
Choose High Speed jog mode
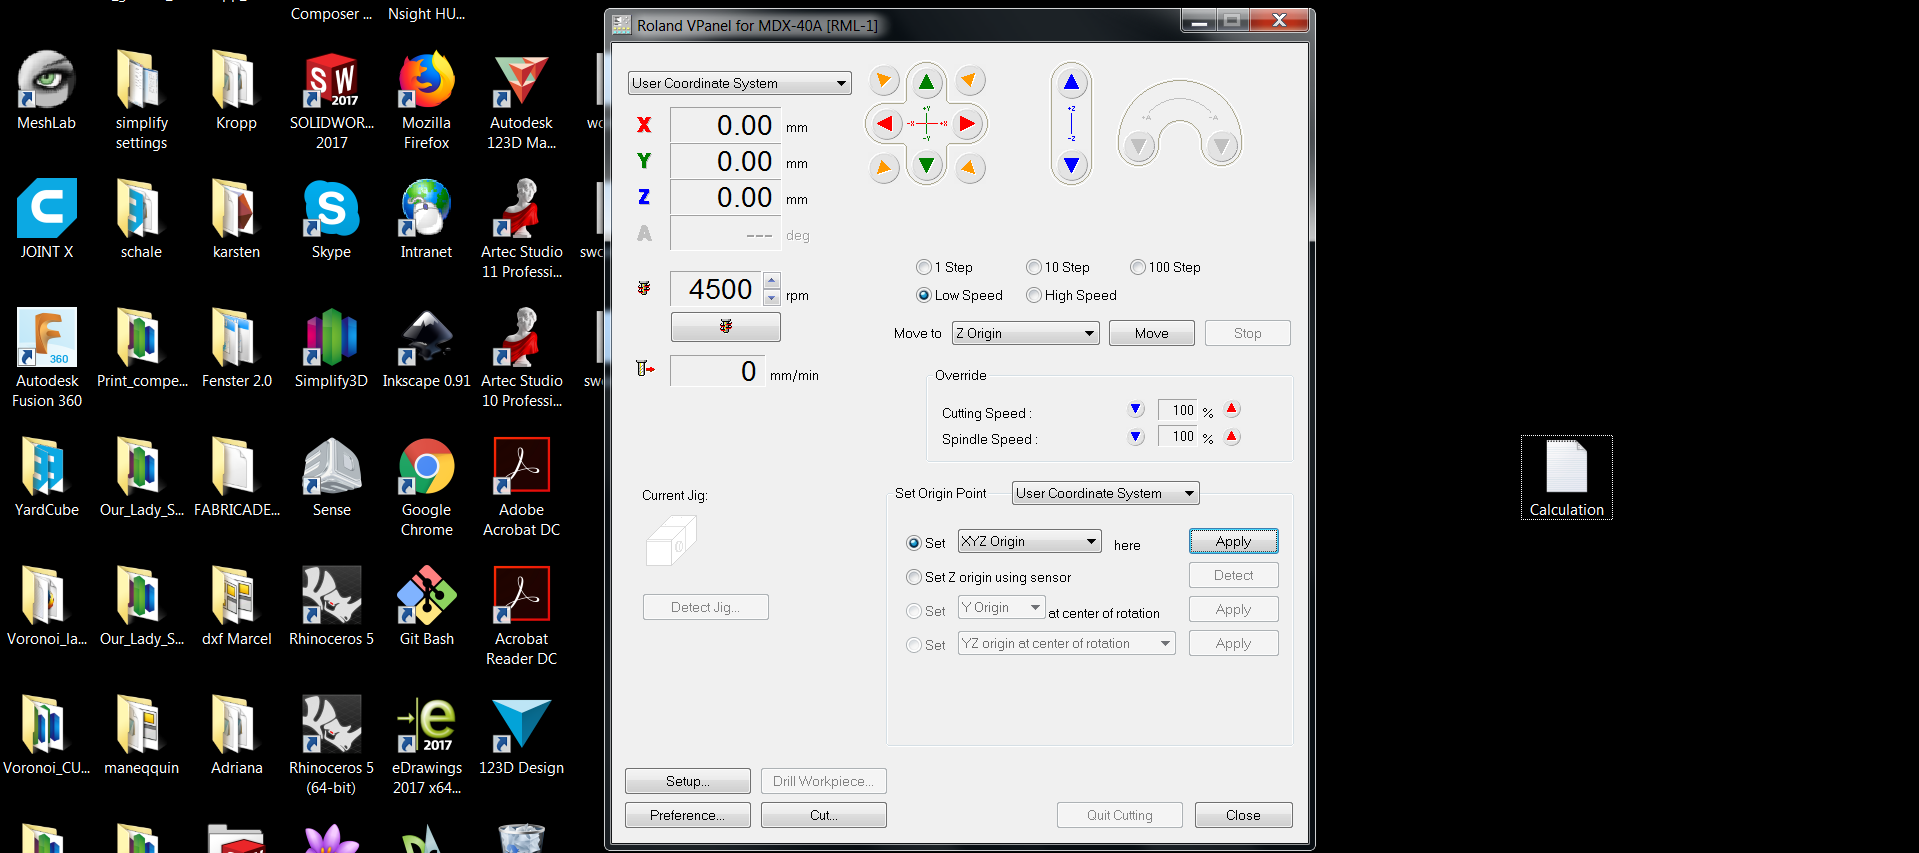(x=1033, y=295)
